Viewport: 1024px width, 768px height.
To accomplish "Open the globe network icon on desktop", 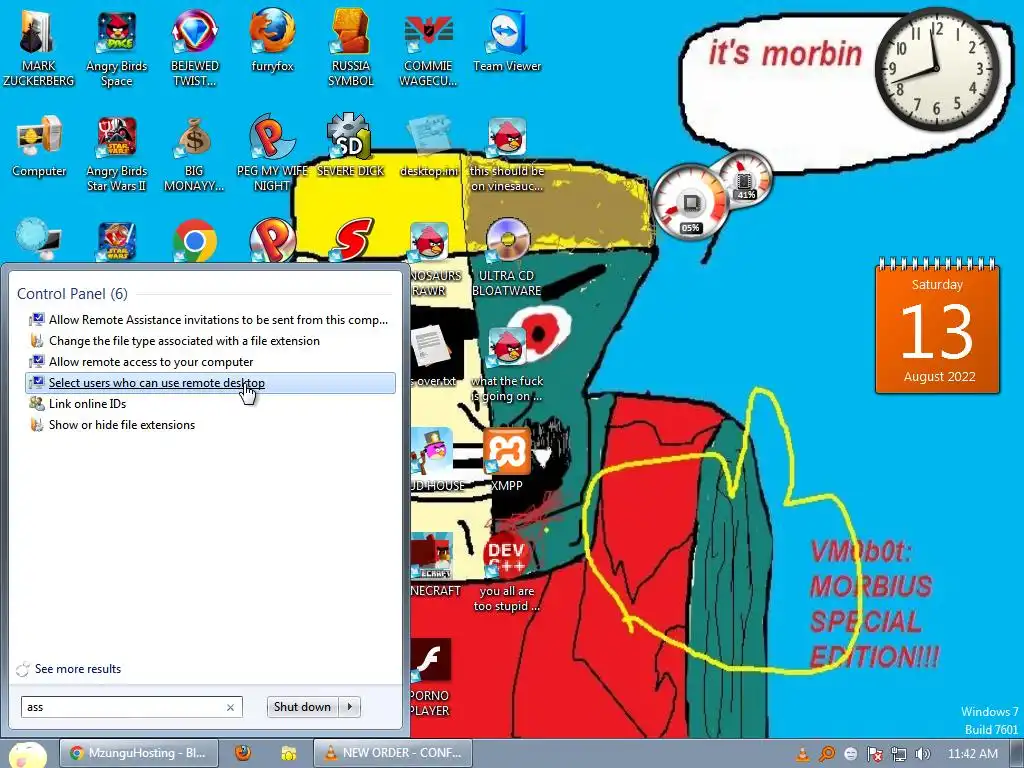I will click(38, 240).
